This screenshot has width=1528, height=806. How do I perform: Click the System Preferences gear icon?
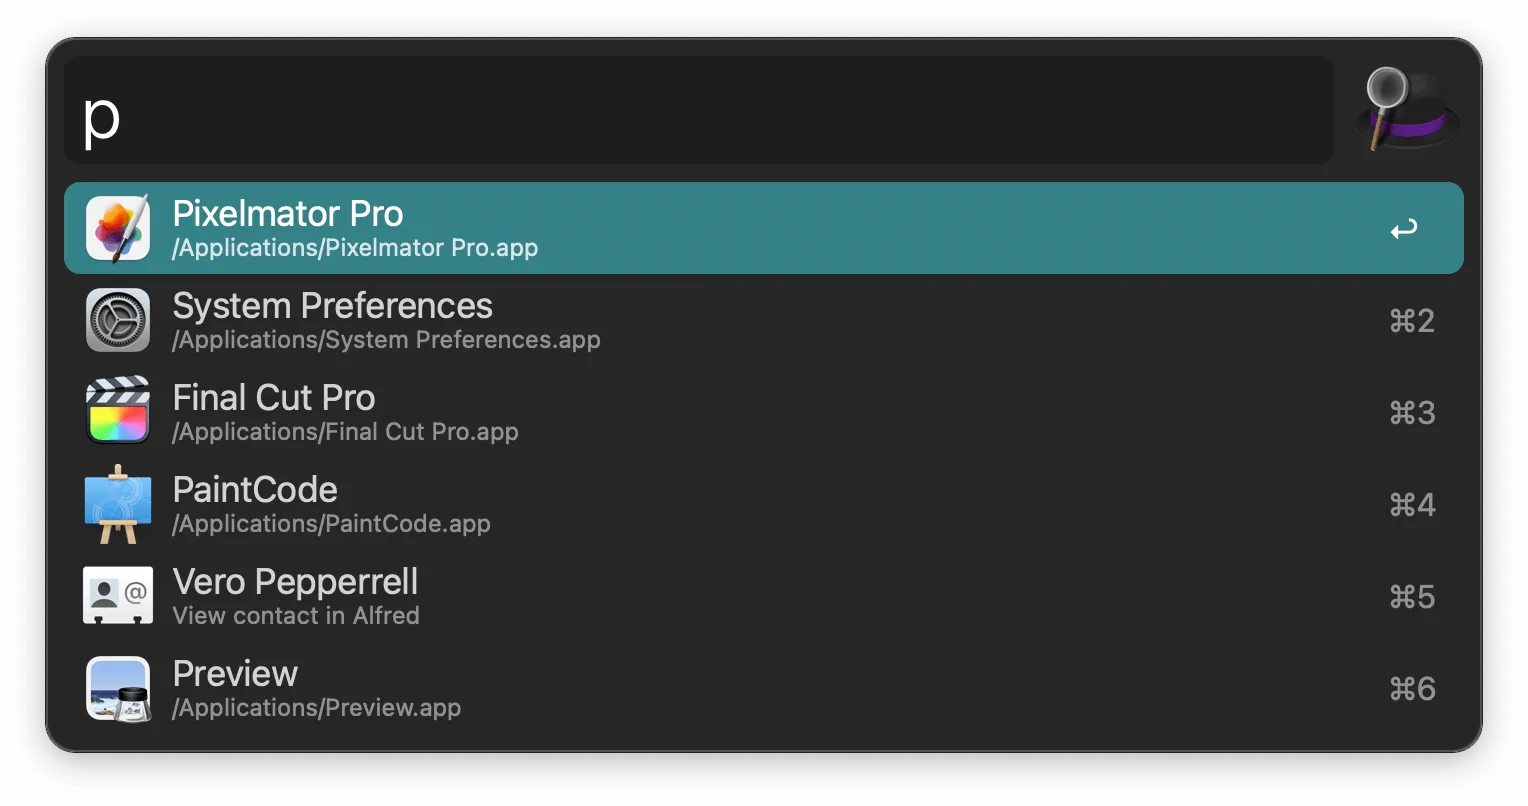click(118, 320)
